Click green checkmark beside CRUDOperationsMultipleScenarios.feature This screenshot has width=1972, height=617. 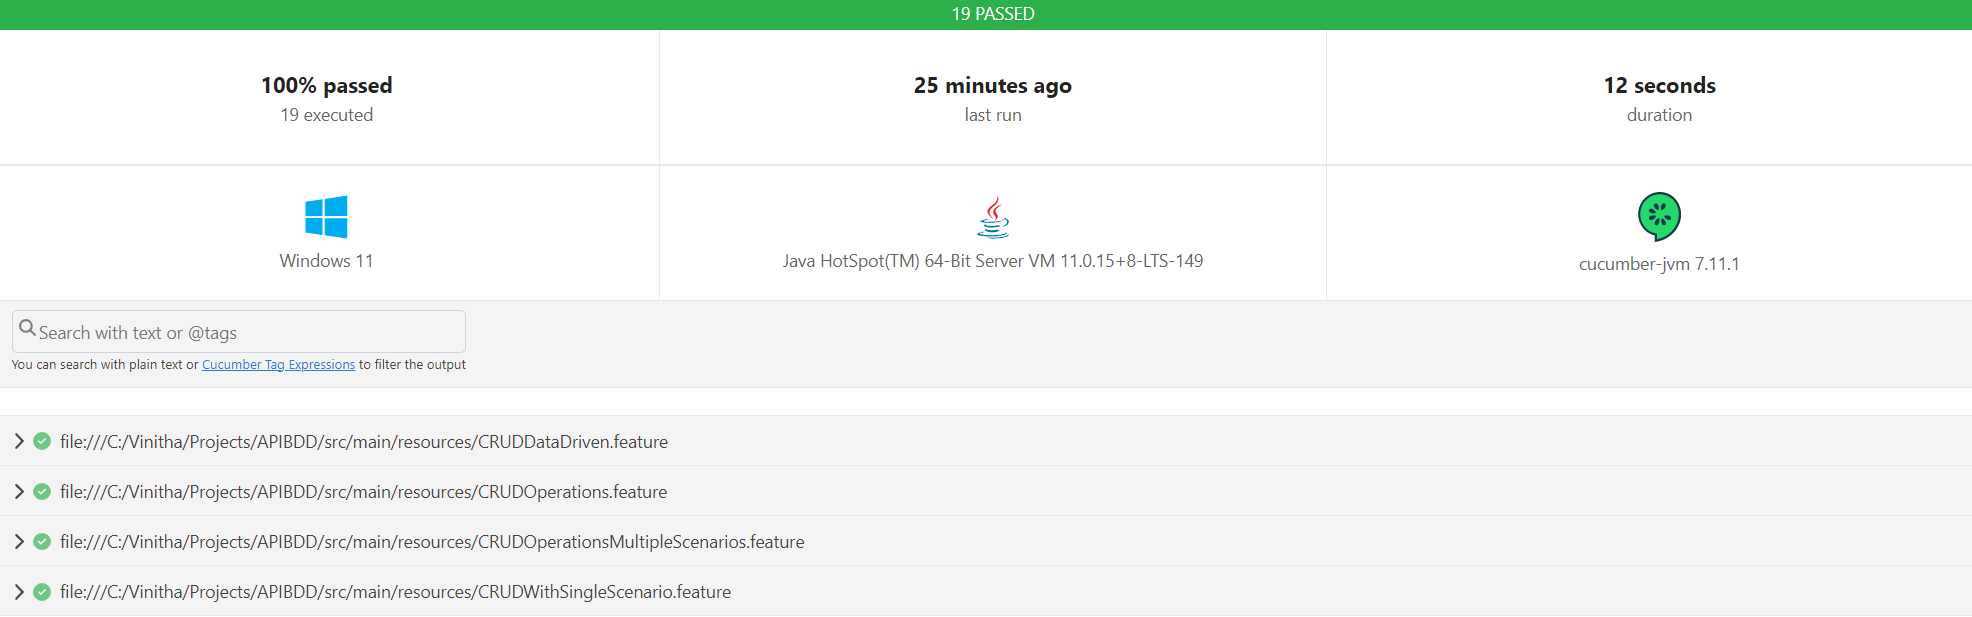42,541
